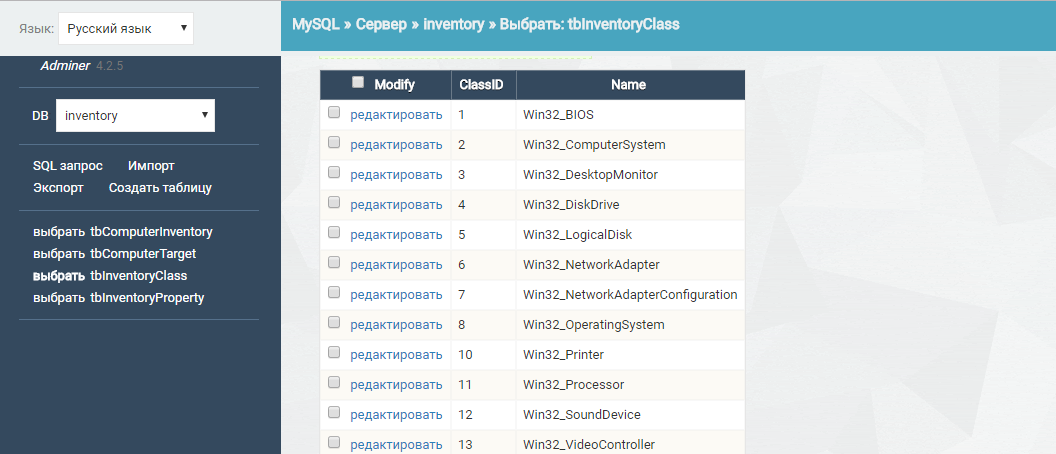Tick the checkbox for the Win32_BIOS row
1056x454 pixels.
(334, 114)
